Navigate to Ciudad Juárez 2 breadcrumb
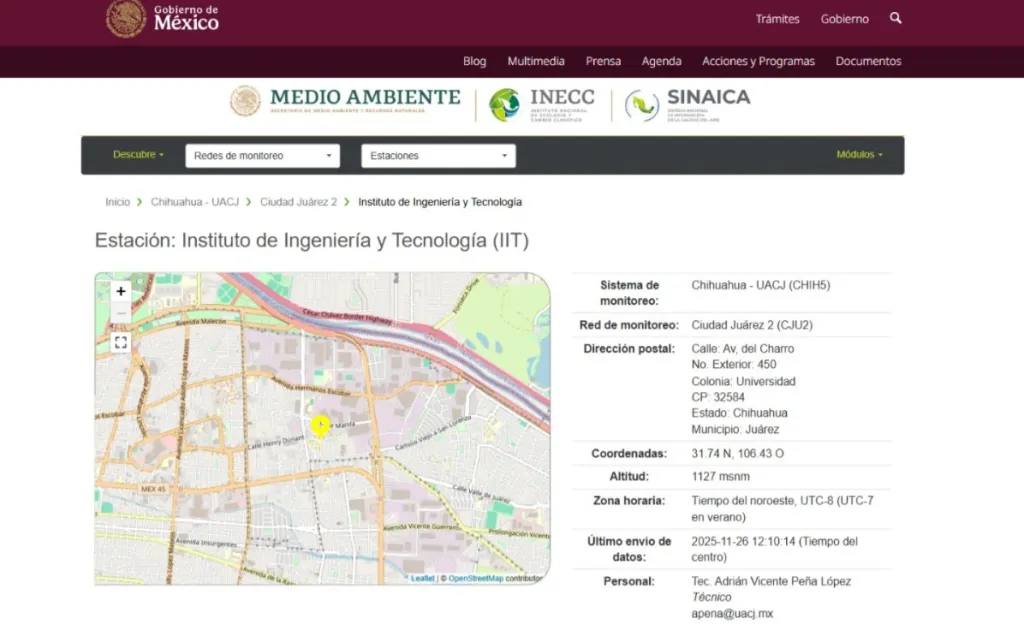 pyautogui.click(x=298, y=202)
